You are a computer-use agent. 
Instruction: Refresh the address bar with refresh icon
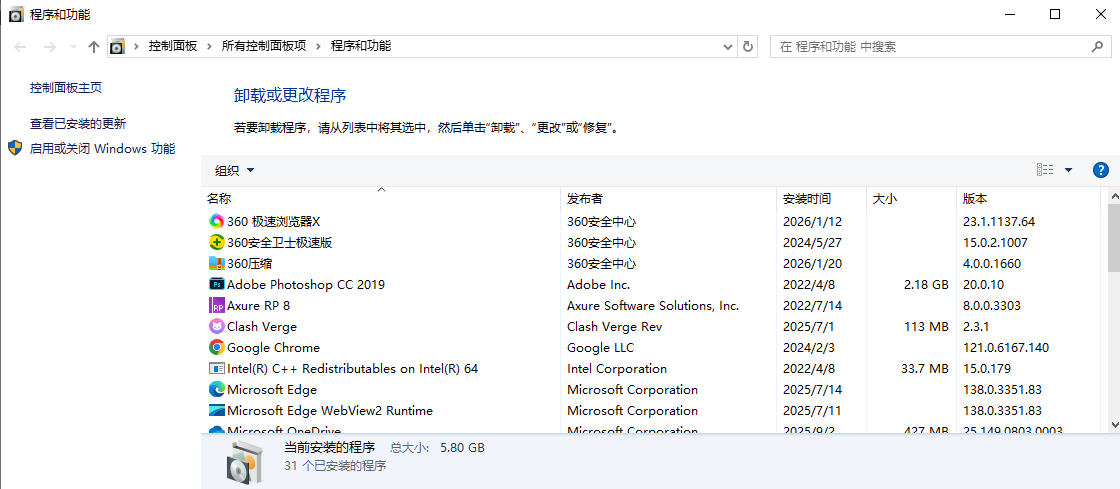(748, 46)
